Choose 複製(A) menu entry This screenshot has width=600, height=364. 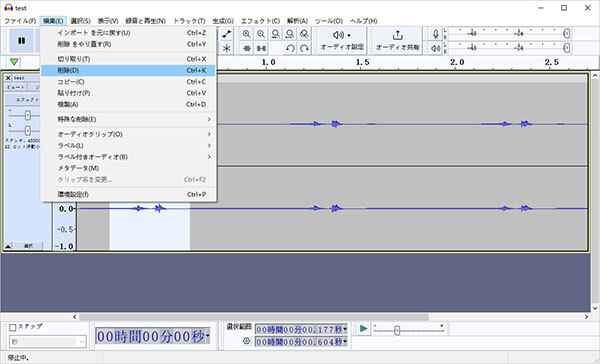(x=129, y=104)
